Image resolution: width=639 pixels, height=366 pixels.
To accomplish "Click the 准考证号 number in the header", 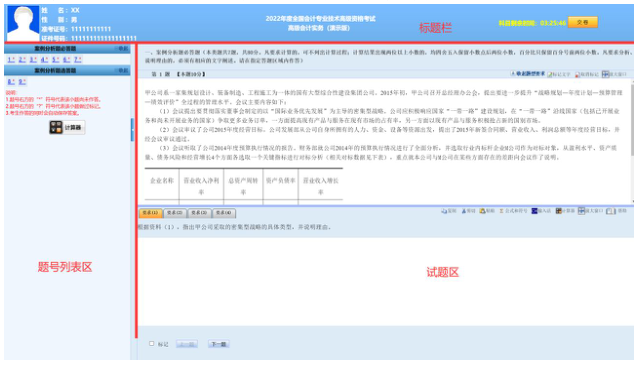I will point(90,29).
